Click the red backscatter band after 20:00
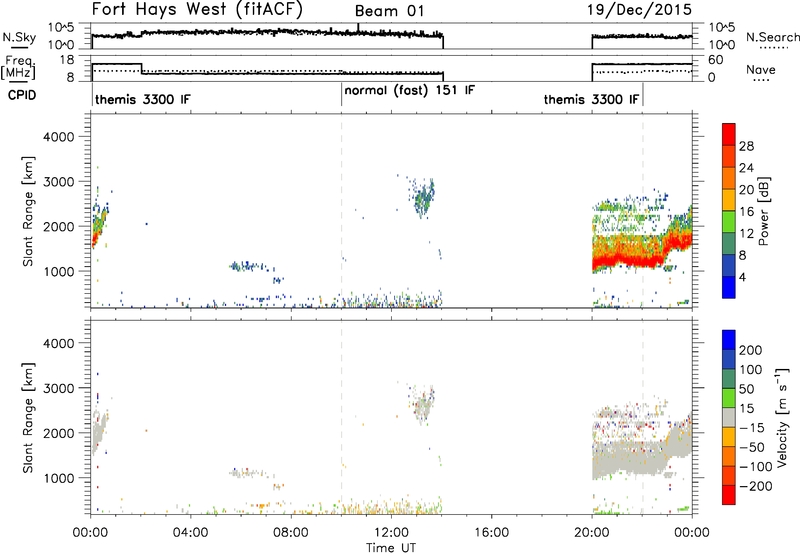 tap(628, 261)
